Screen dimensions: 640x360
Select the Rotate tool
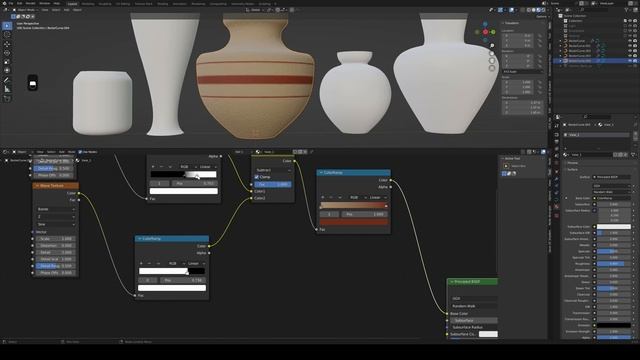pos(7,53)
